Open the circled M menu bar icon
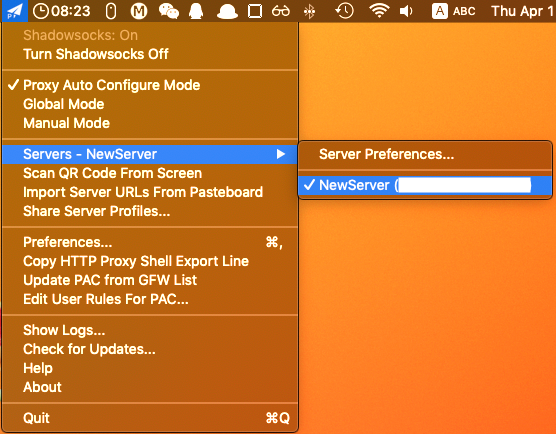Viewport: 556px width, 434px height. tap(139, 11)
